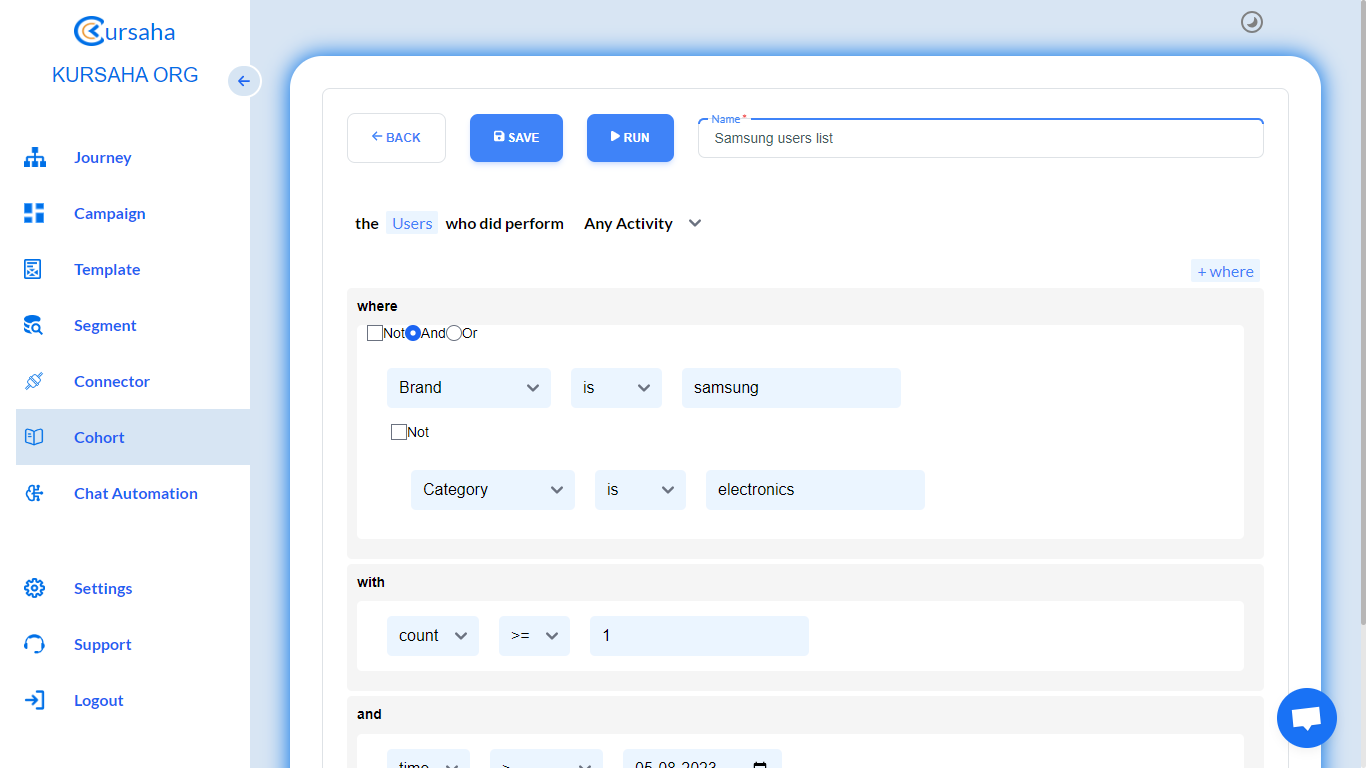Click the Segment database search icon
Viewport: 1366px width, 768px height.
tap(33, 325)
